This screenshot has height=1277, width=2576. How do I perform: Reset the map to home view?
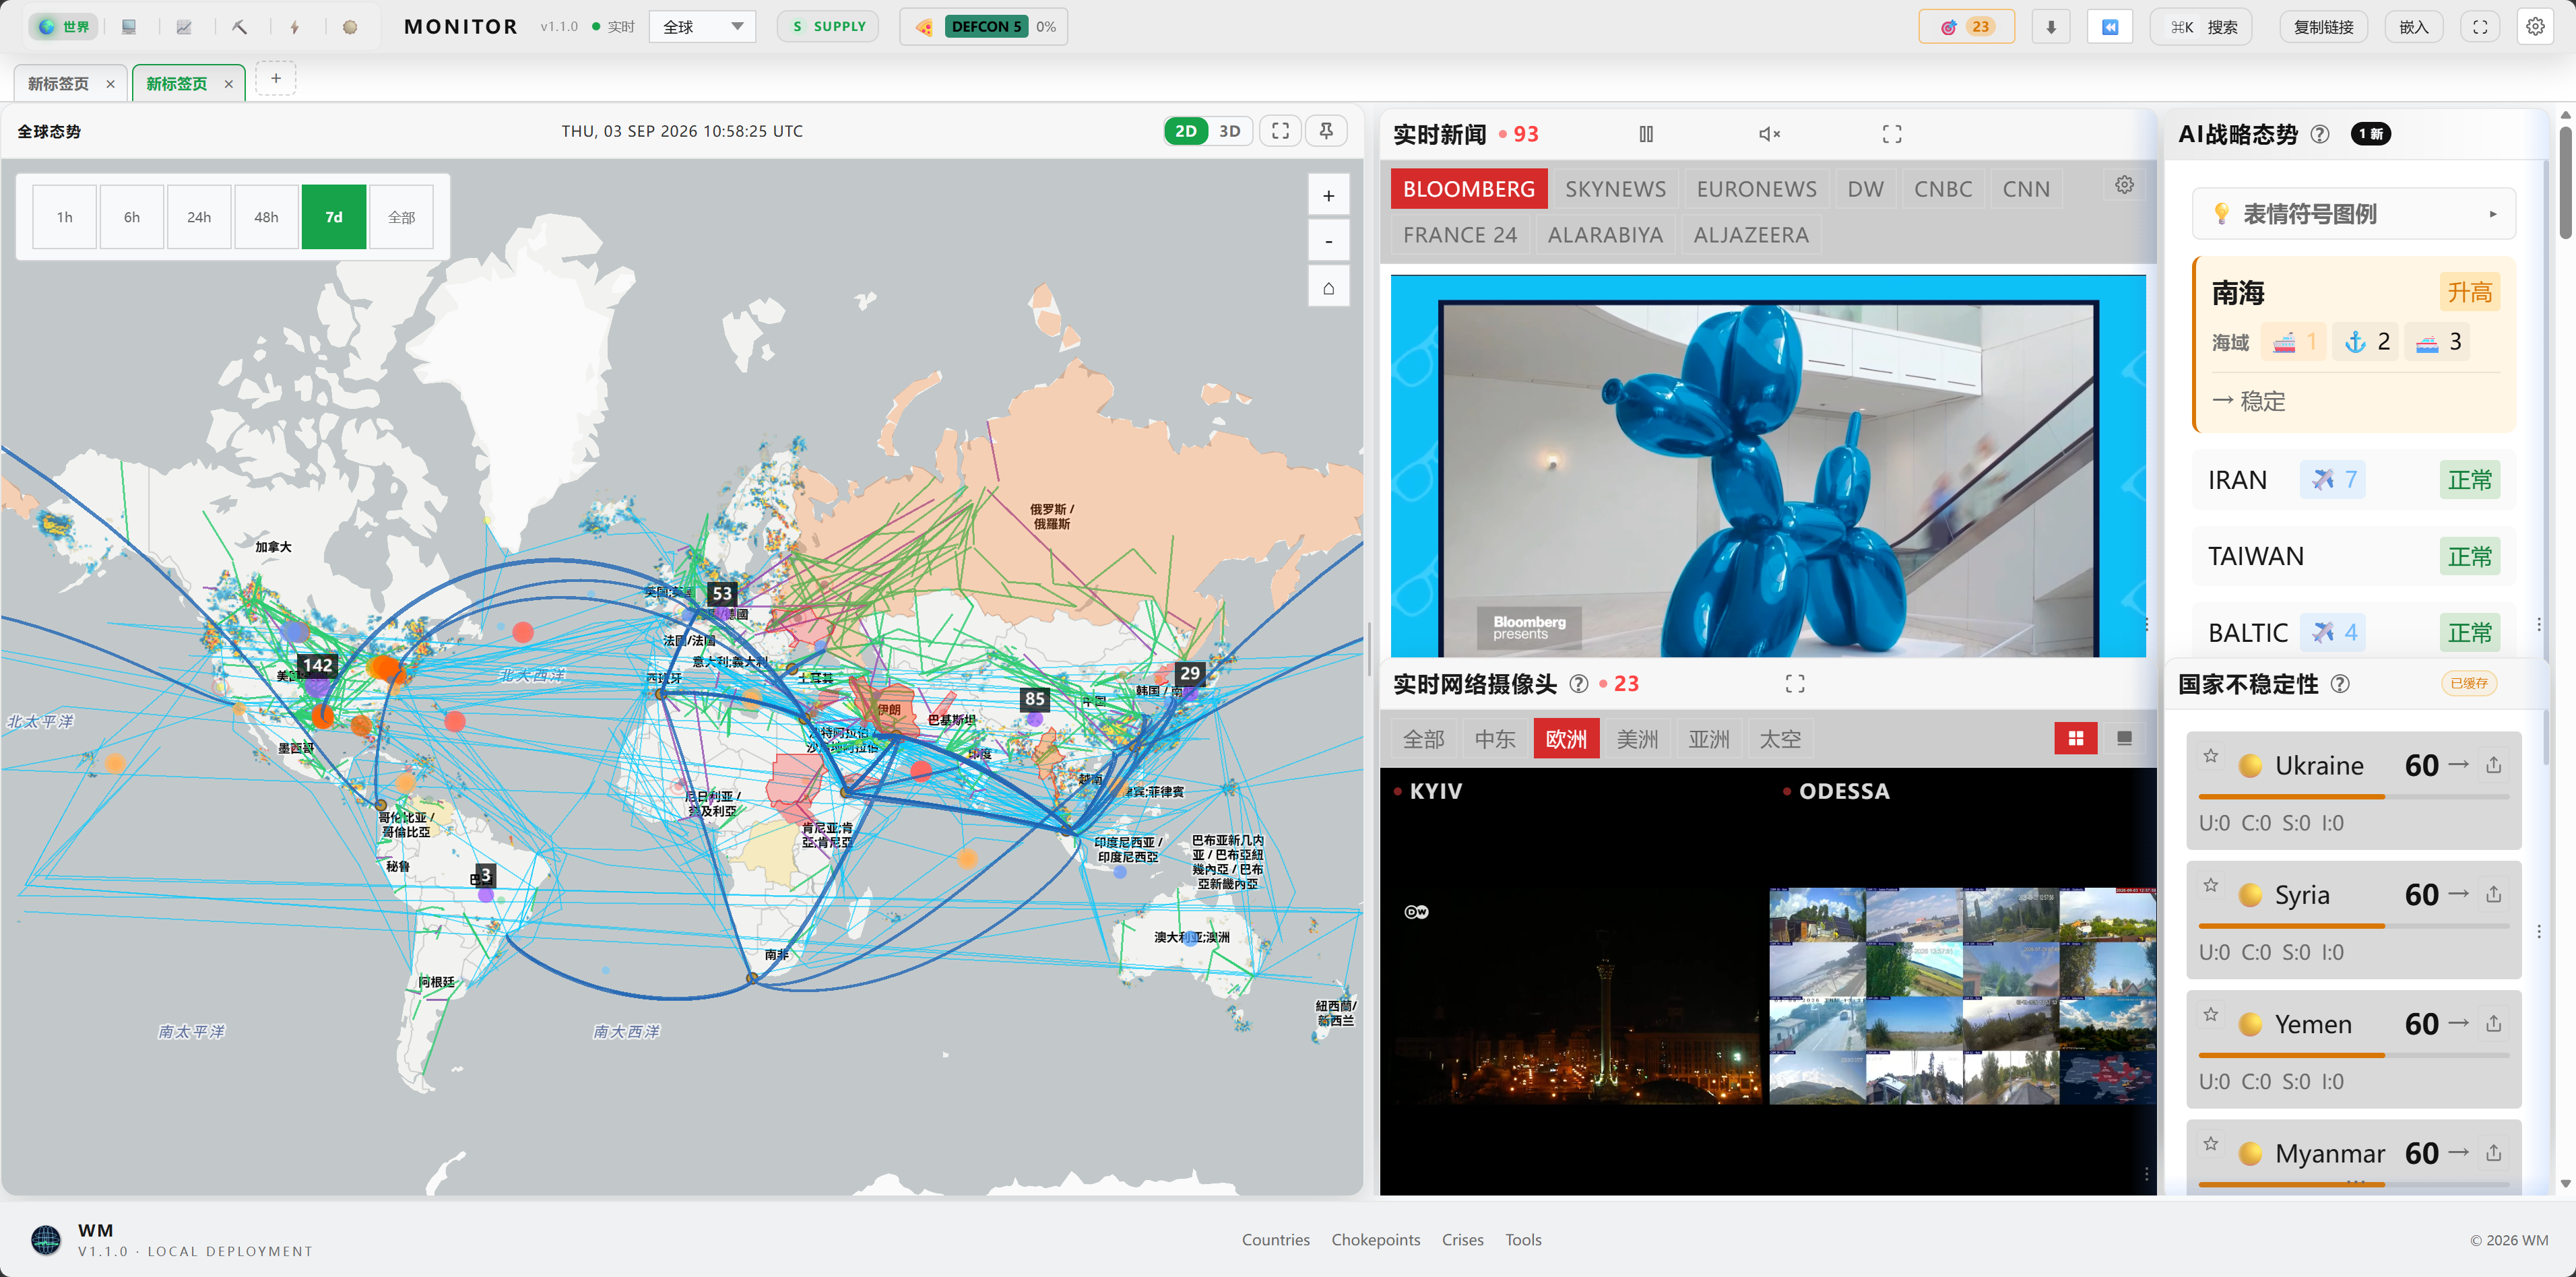coord(1328,288)
